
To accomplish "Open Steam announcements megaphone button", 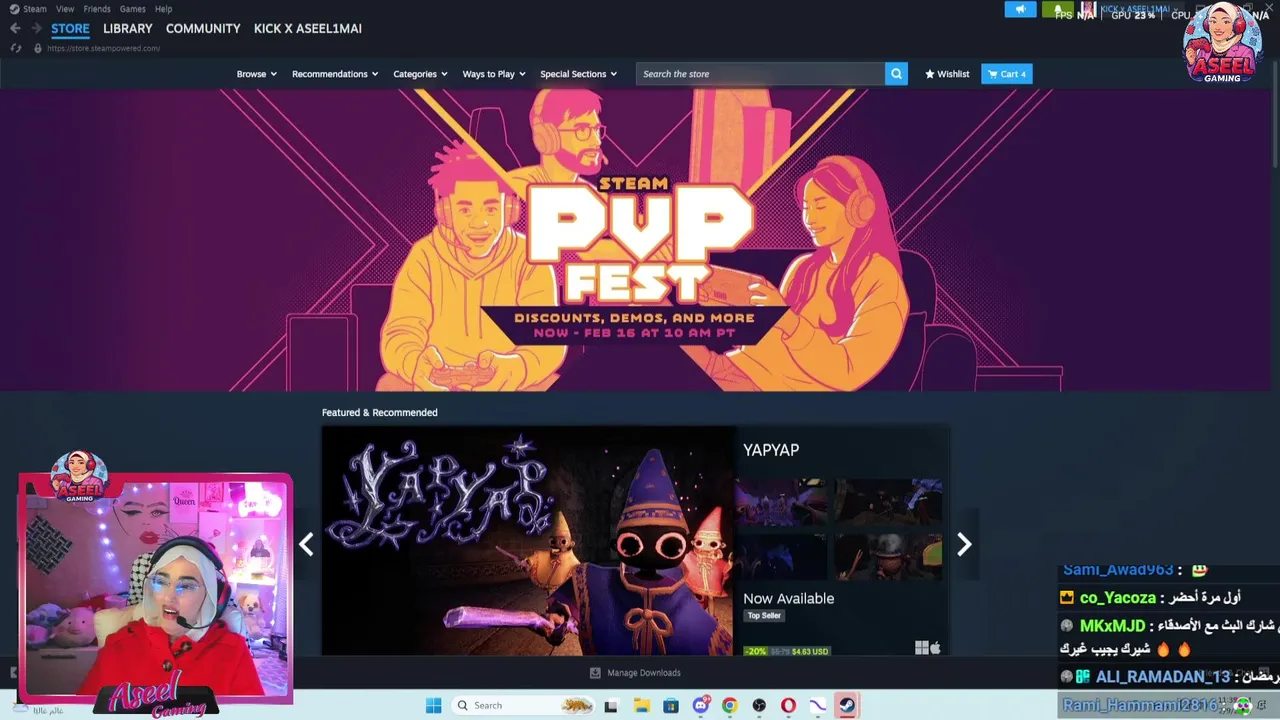I will click(1020, 10).
